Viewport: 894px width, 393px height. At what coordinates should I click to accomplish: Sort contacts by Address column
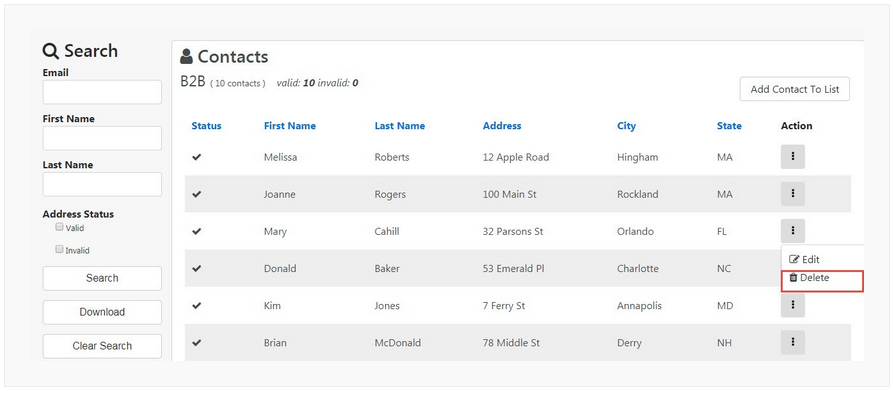pos(502,126)
